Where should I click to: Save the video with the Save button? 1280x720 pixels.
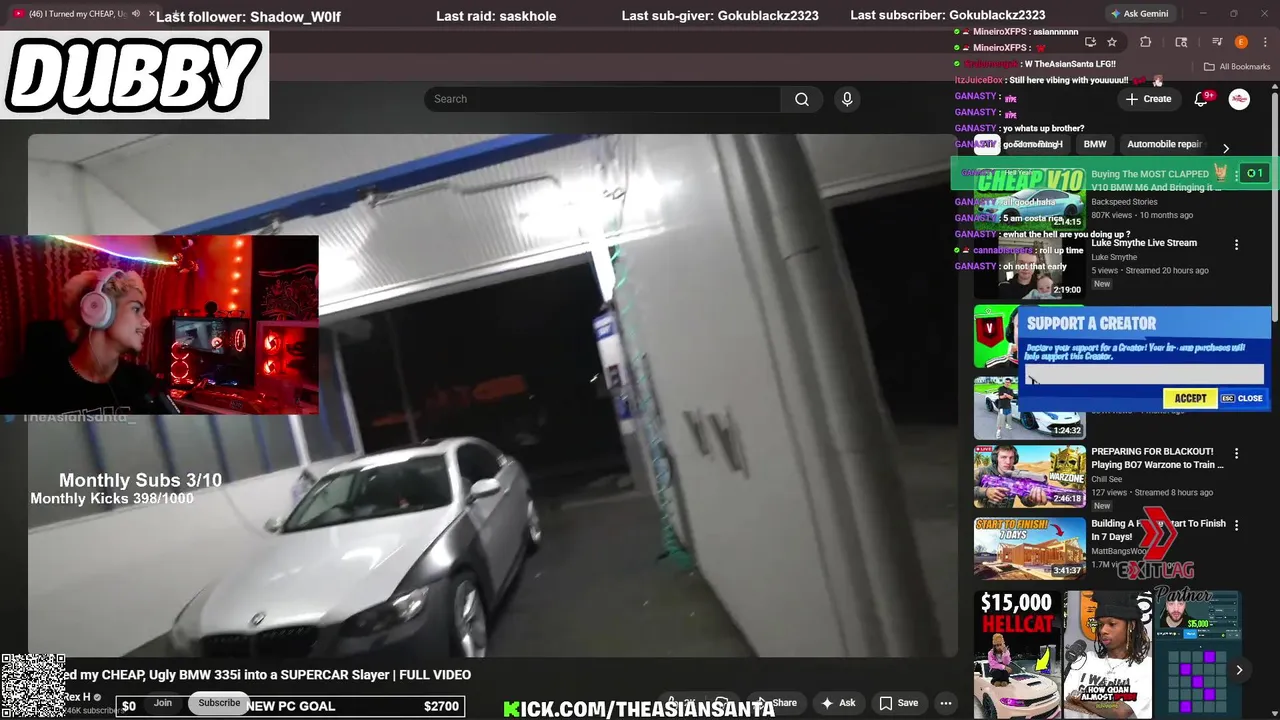click(898, 703)
